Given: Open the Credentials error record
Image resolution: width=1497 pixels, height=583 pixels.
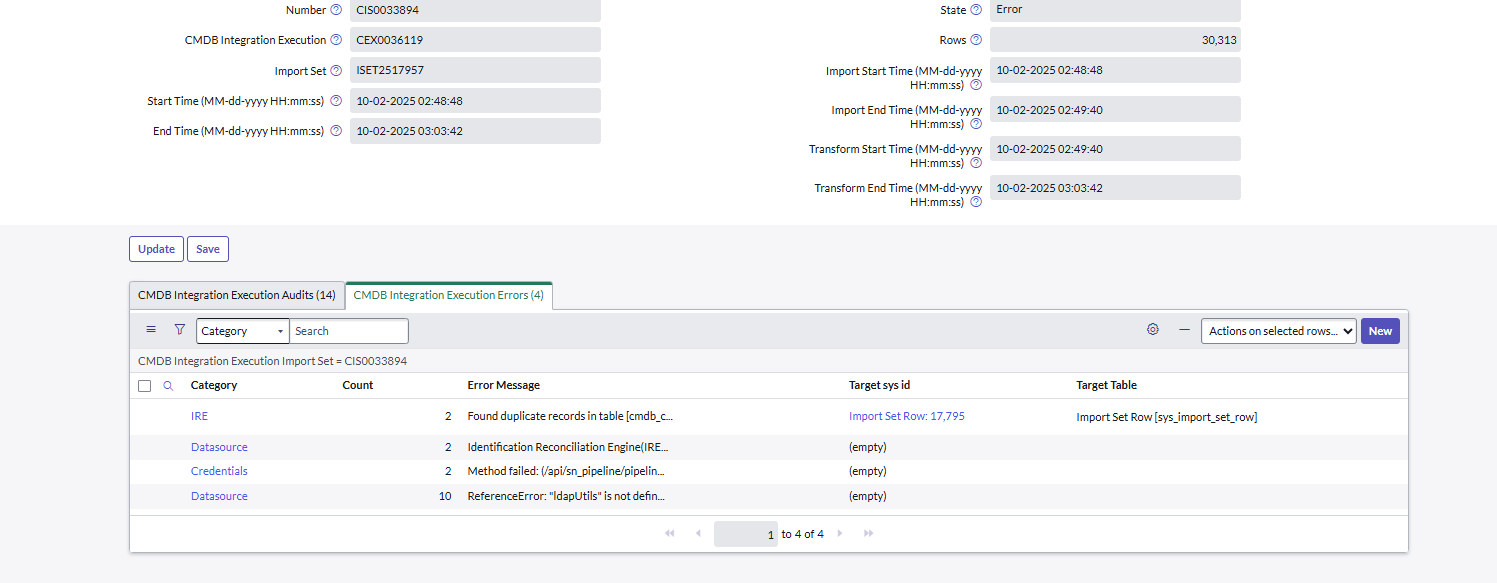Looking at the screenshot, I should [219, 471].
